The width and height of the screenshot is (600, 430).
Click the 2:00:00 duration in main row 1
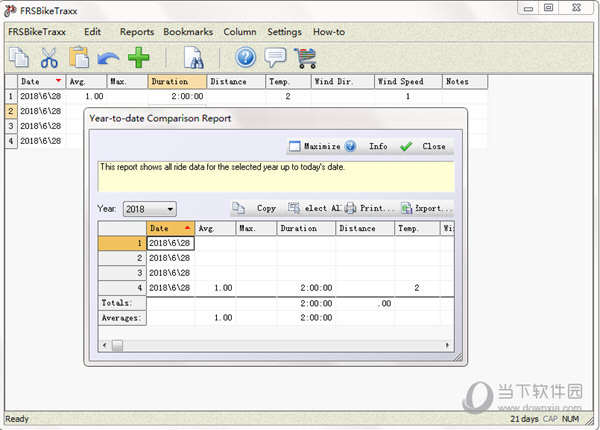point(178,96)
